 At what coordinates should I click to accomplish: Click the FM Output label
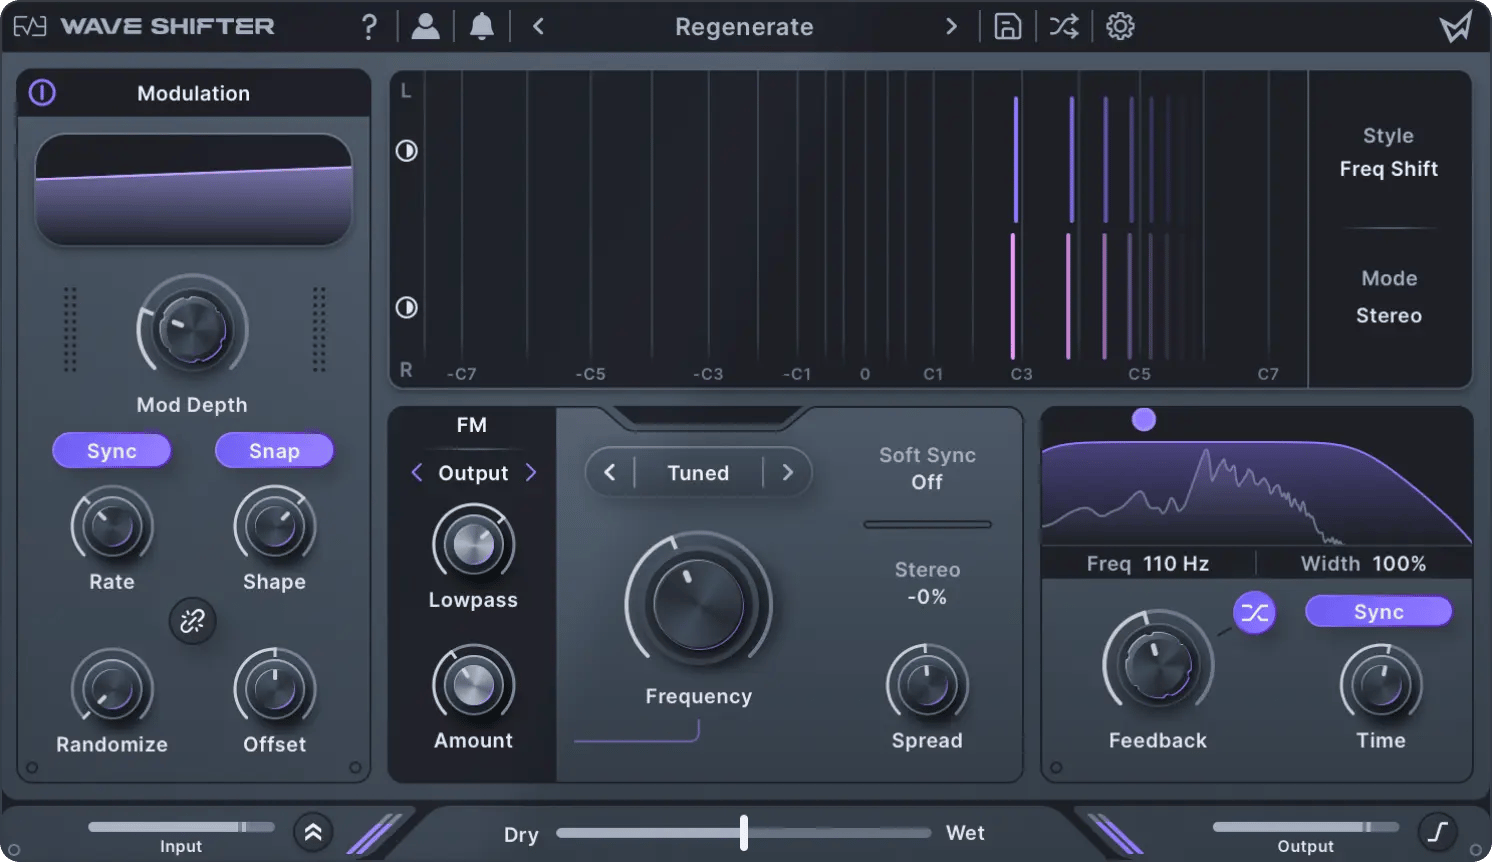click(x=473, y=473)
